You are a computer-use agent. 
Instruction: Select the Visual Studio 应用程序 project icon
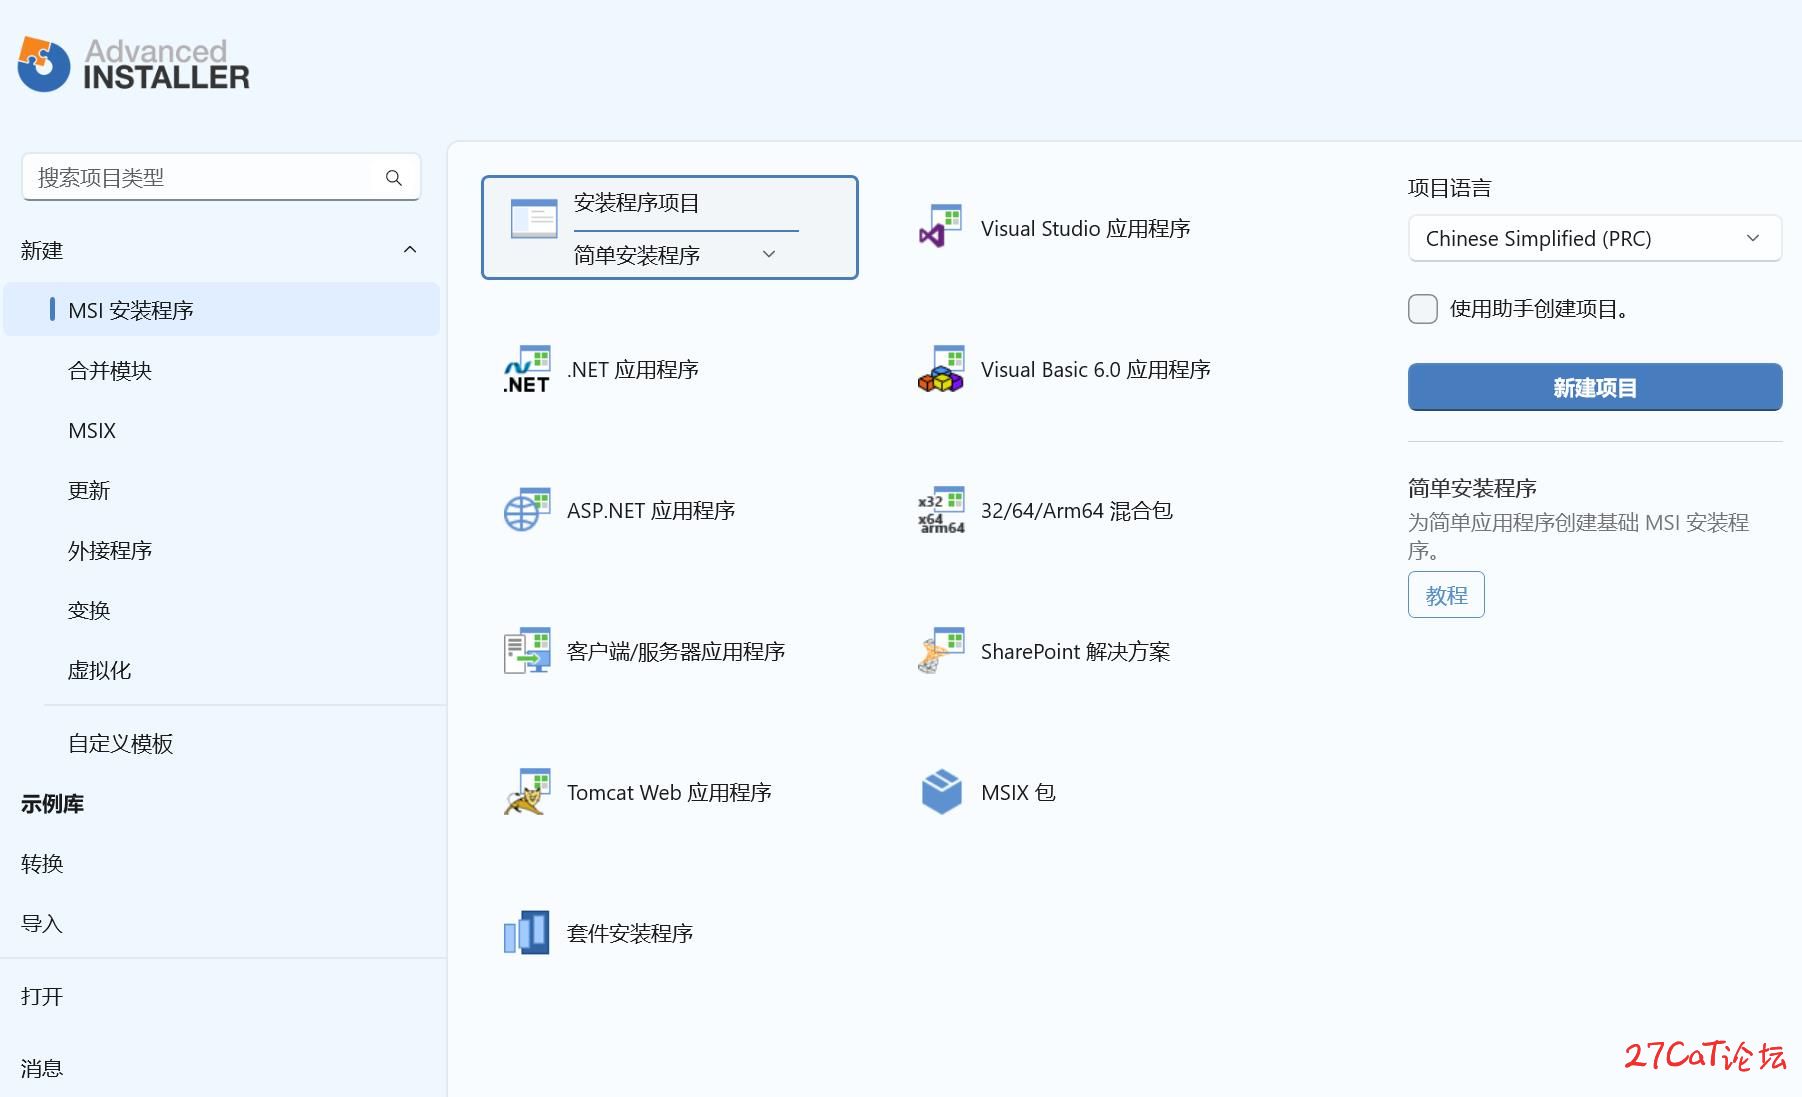pyautogui.click(x=941, y=228)
